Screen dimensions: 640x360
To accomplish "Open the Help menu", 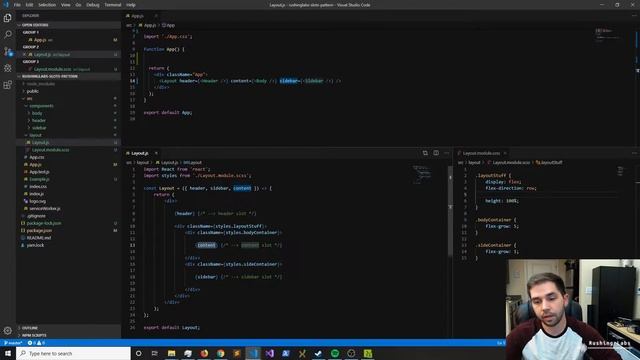I will click(131, 5).
